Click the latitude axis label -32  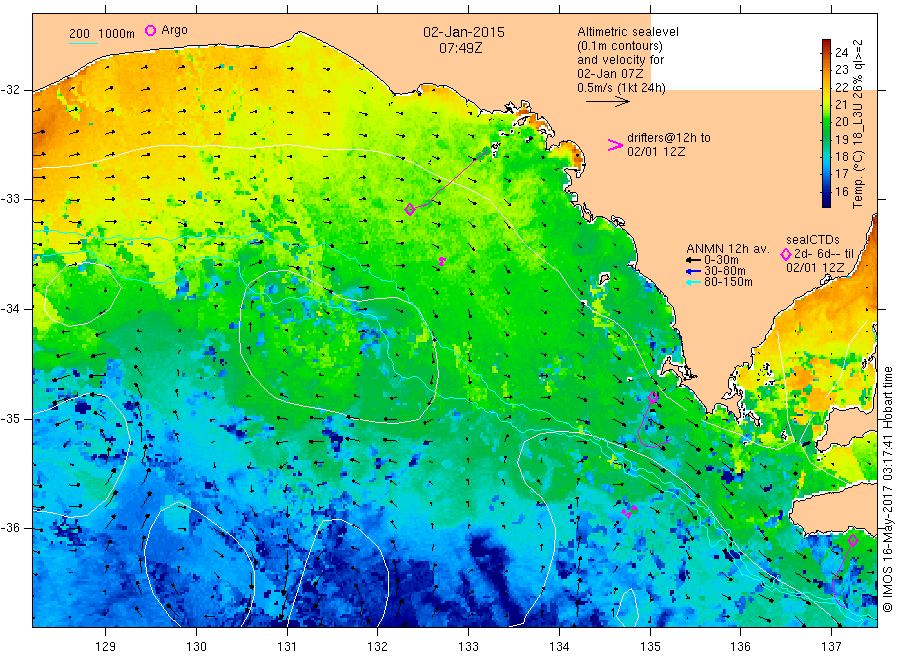pos(10,90)
